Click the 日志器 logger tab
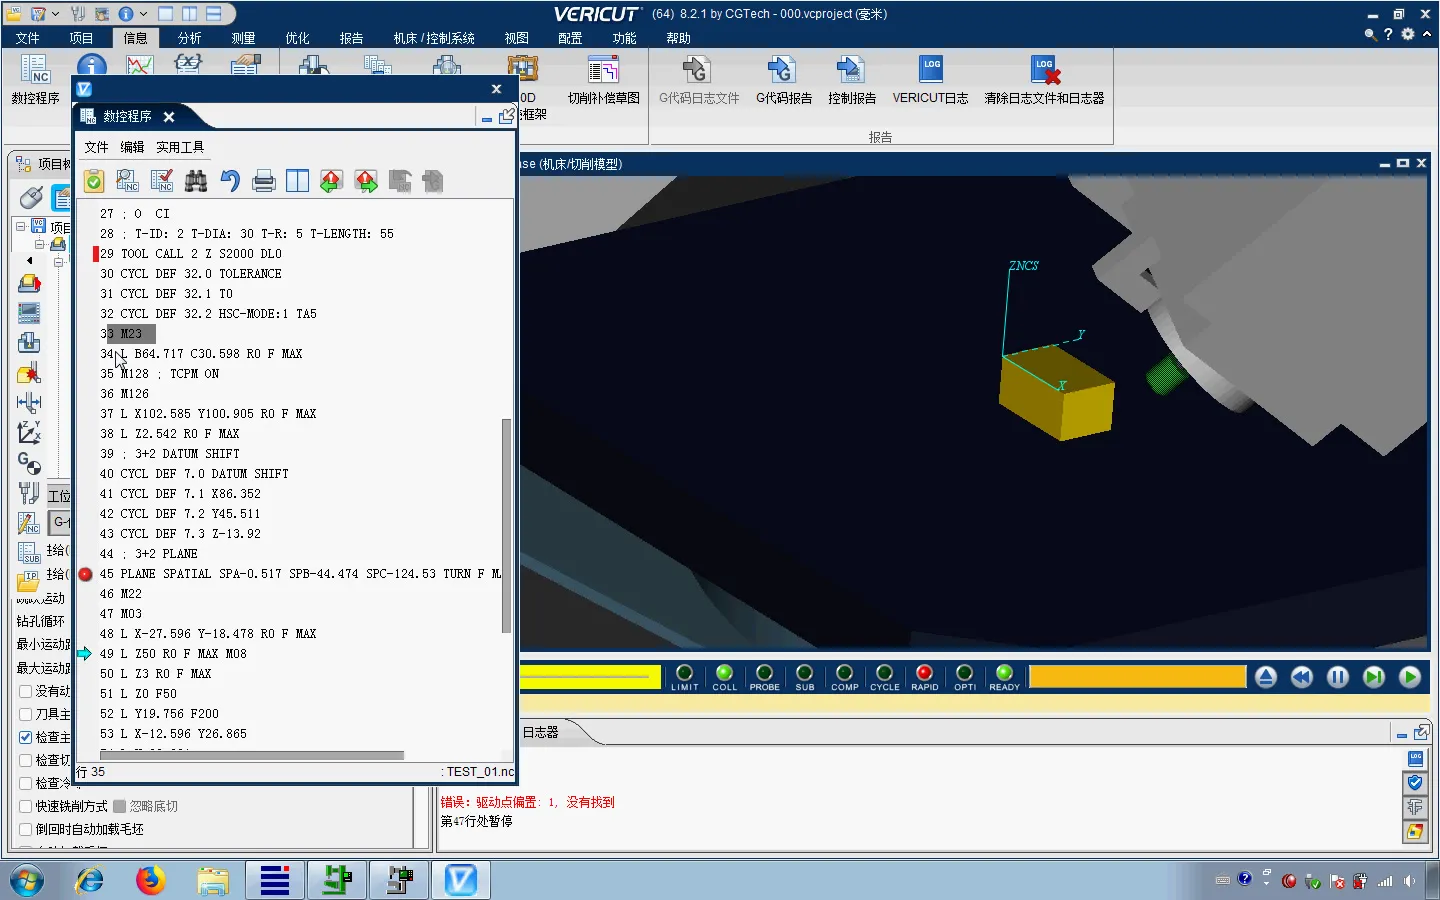The image size is (1440, 900). coord(541,732)
